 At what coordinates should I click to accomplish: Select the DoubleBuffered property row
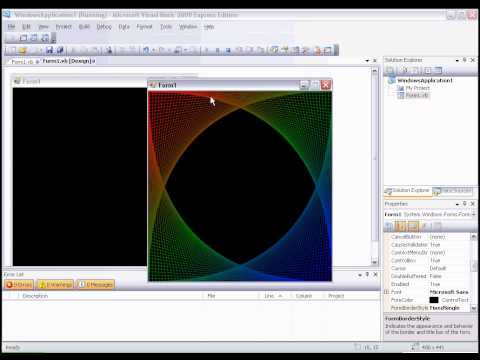coord(429,276)
